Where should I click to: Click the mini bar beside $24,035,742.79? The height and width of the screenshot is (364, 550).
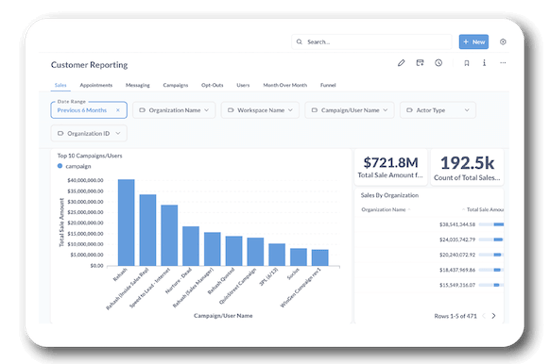click(x=491, y=240)
